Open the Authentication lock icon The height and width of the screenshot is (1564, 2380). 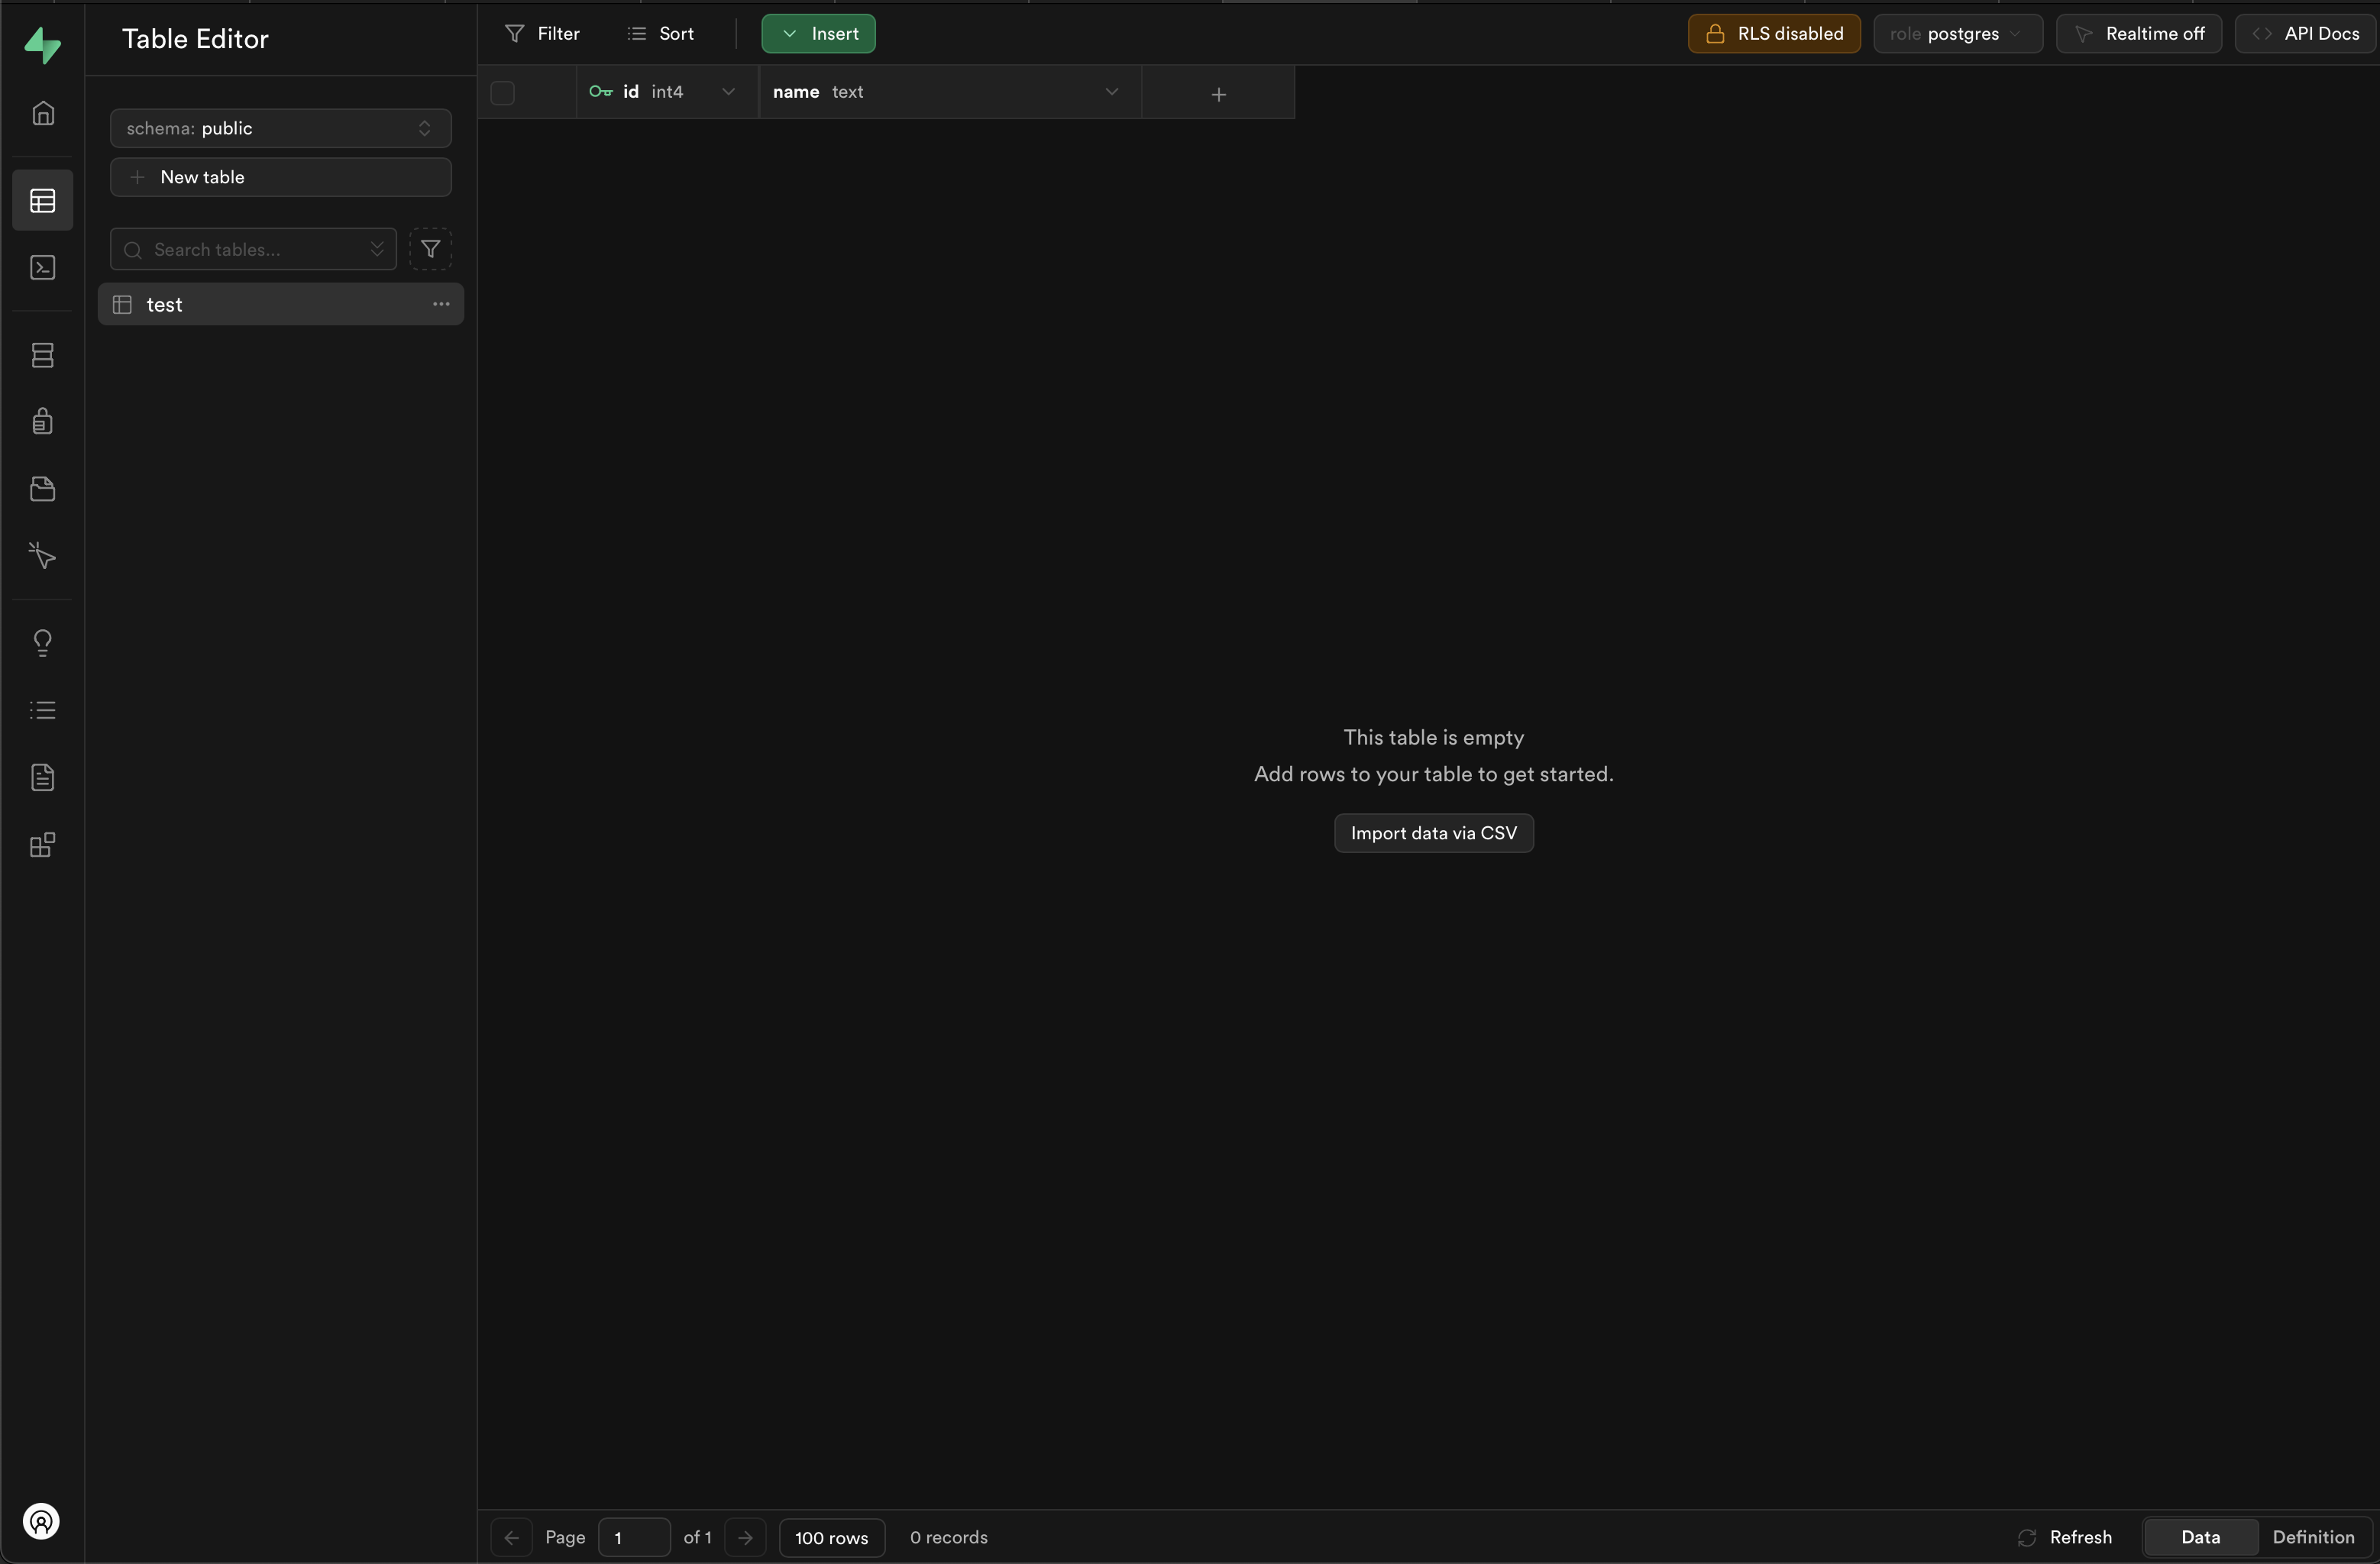(x=42, y=421)
